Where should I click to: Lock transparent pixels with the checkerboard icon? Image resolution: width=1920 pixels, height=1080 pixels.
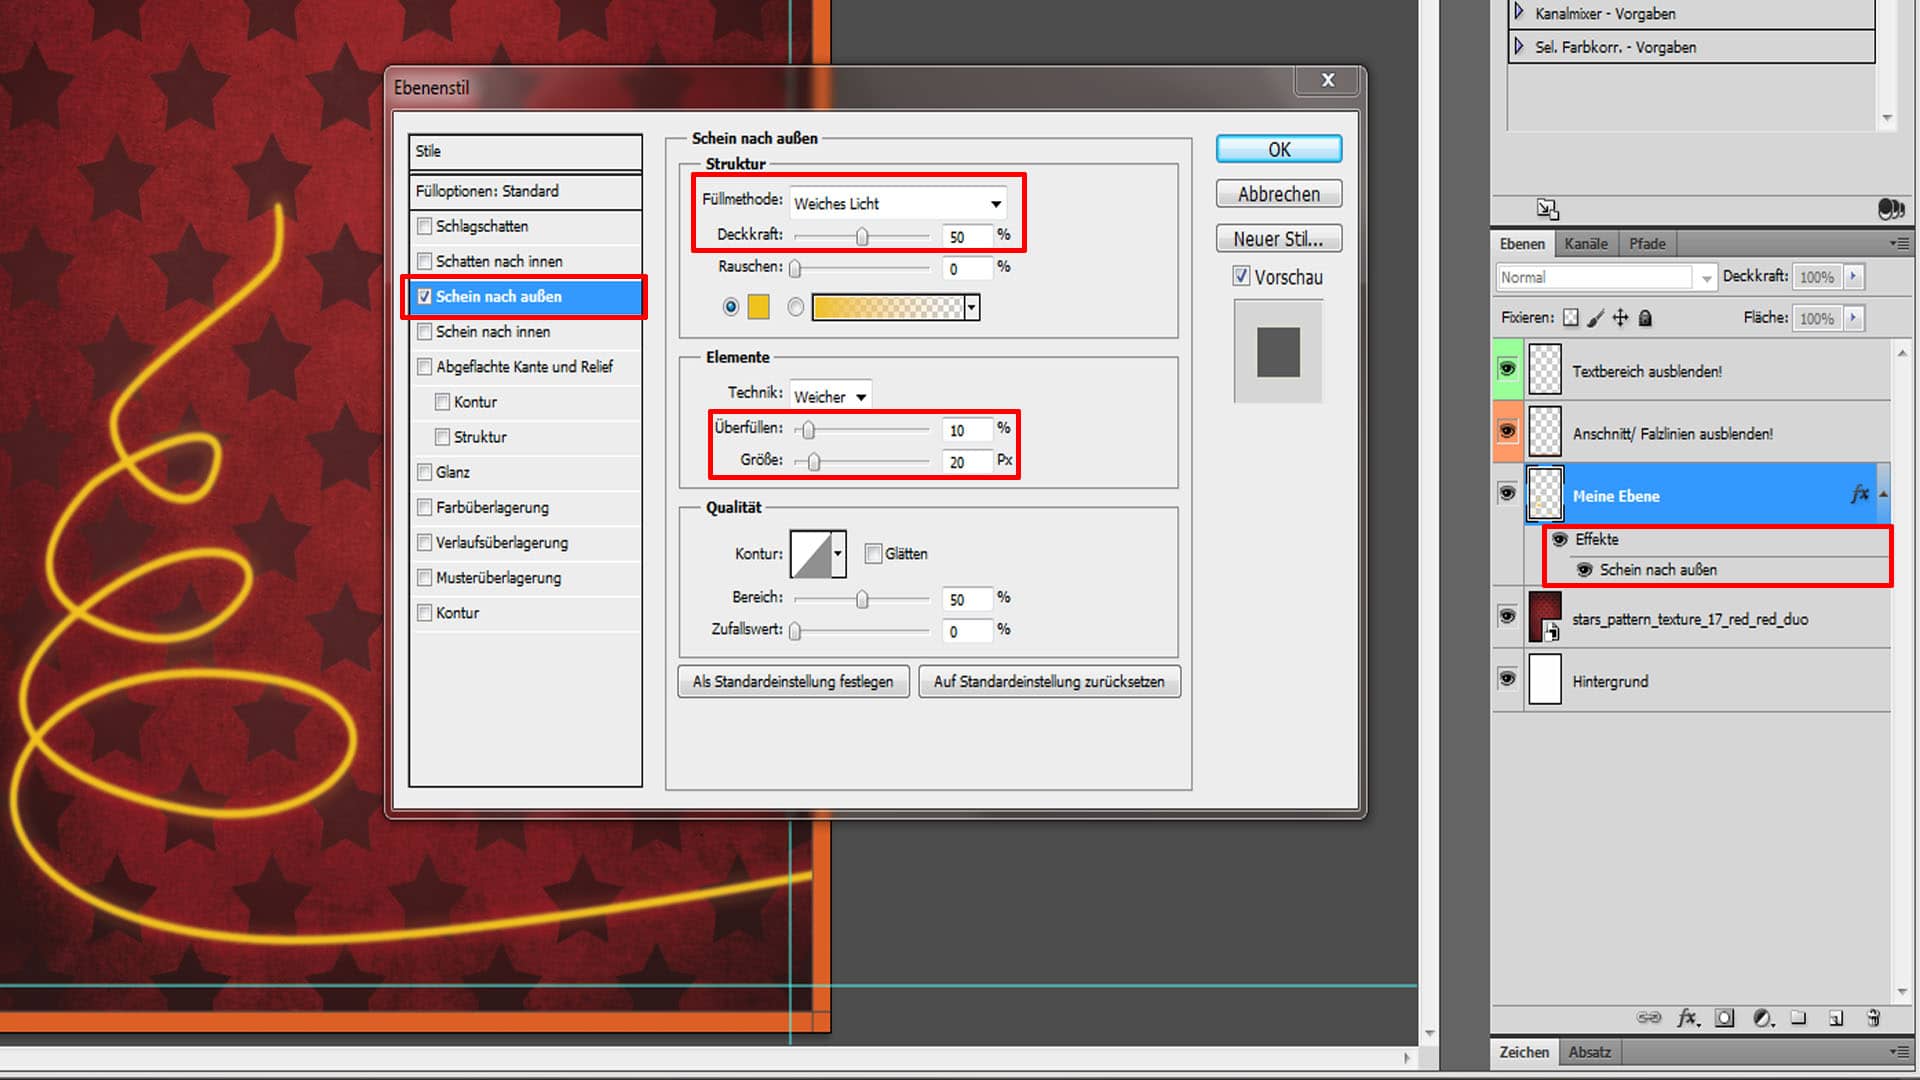[x=1572, y=318]
